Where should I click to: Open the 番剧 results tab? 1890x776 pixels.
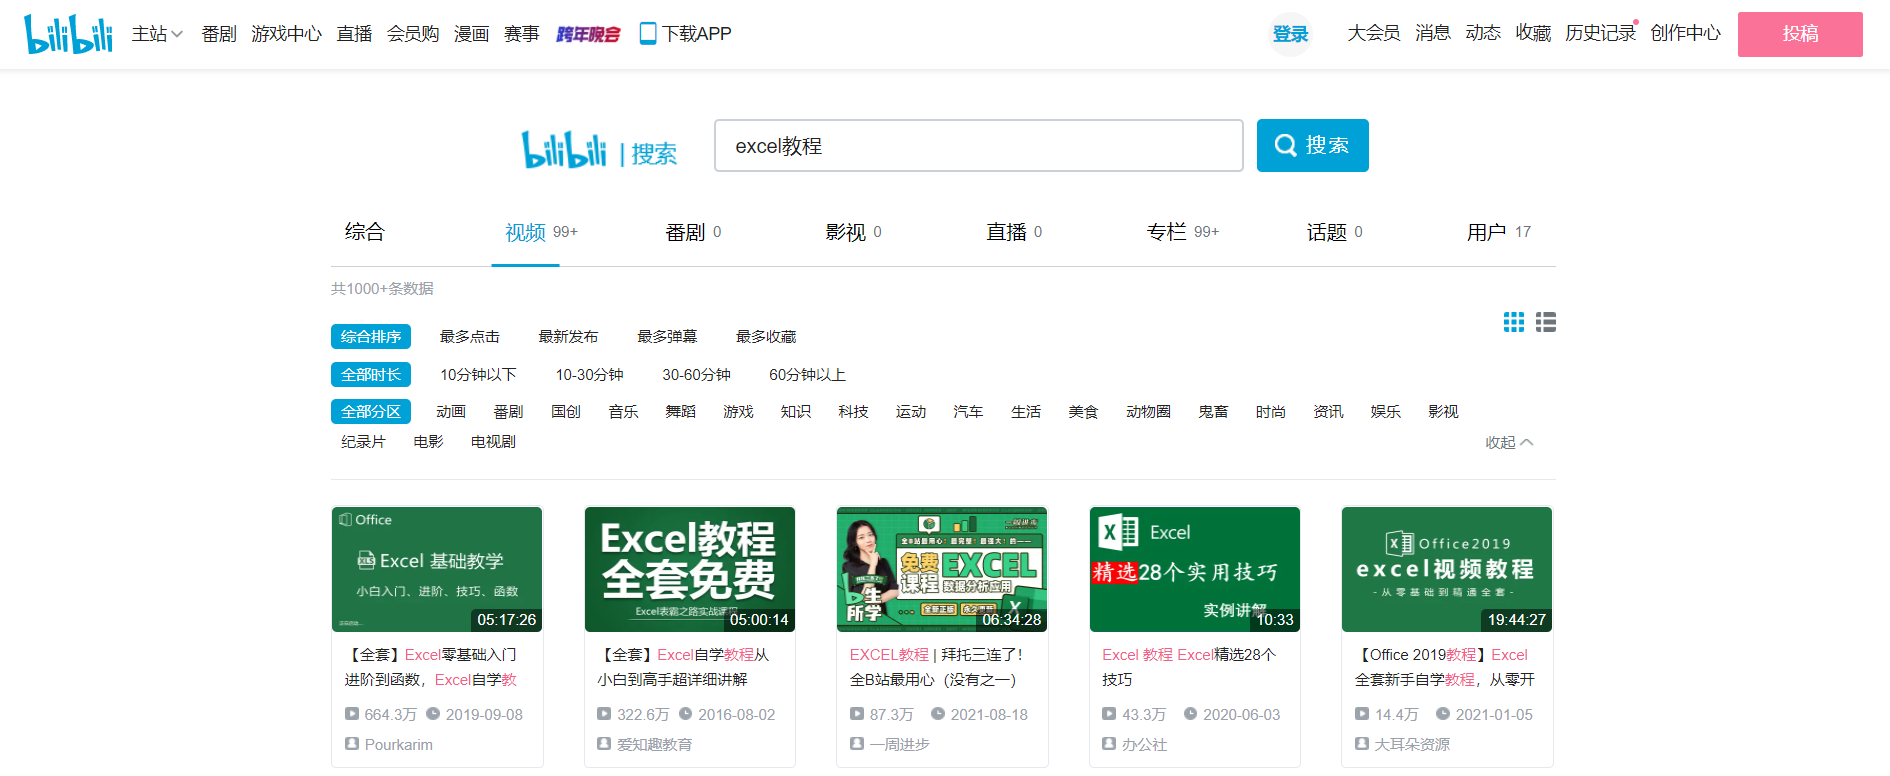(693, 233)
